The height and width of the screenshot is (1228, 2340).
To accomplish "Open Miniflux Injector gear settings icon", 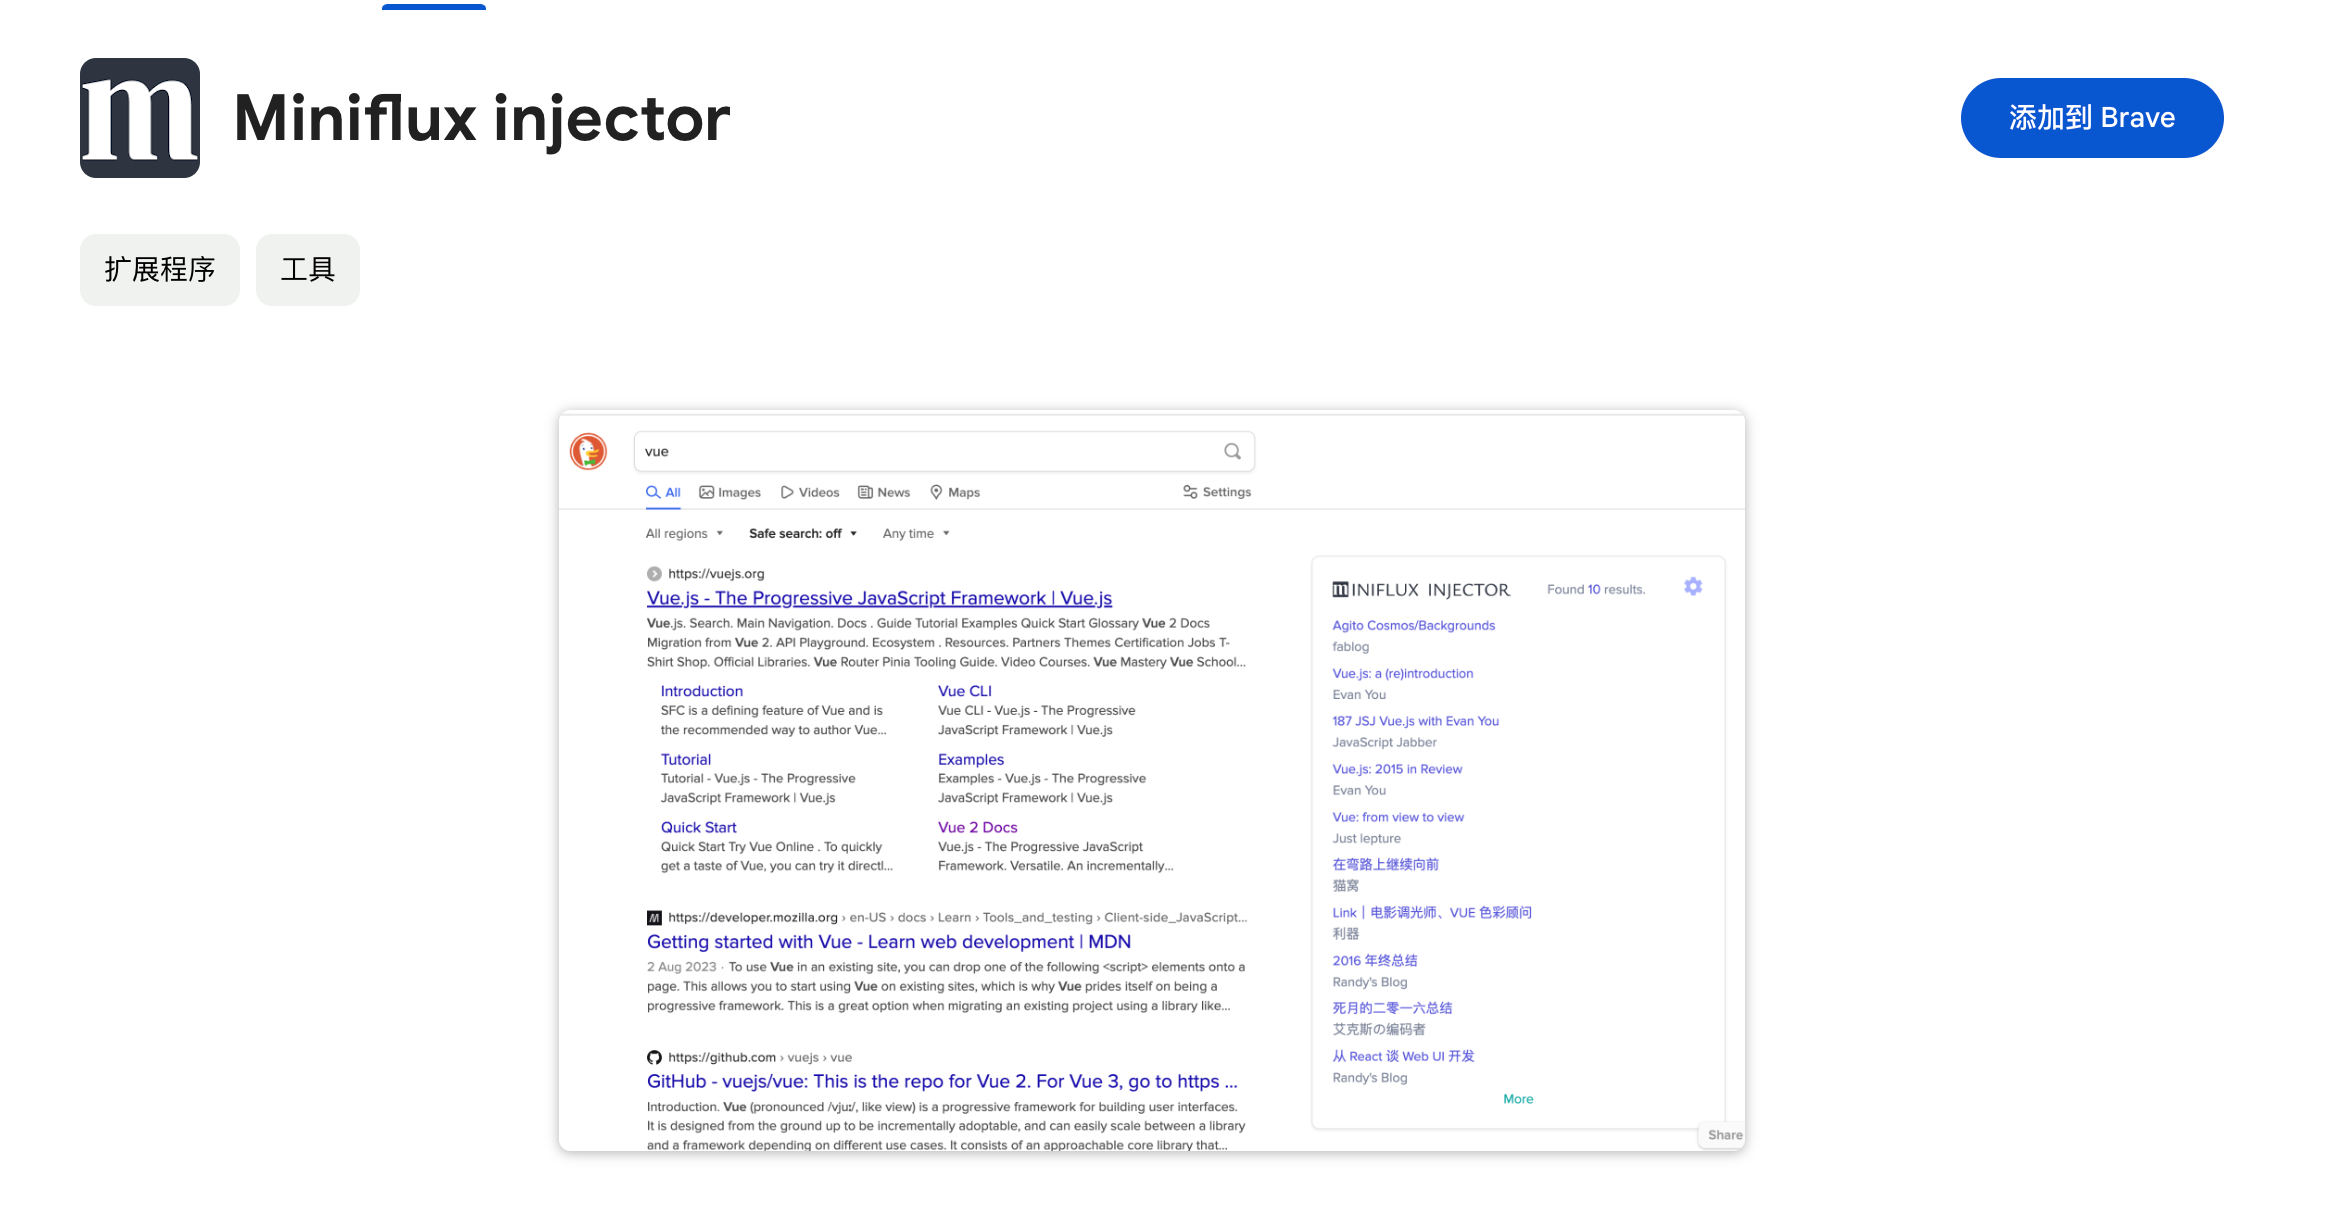I will [1692, 587].
